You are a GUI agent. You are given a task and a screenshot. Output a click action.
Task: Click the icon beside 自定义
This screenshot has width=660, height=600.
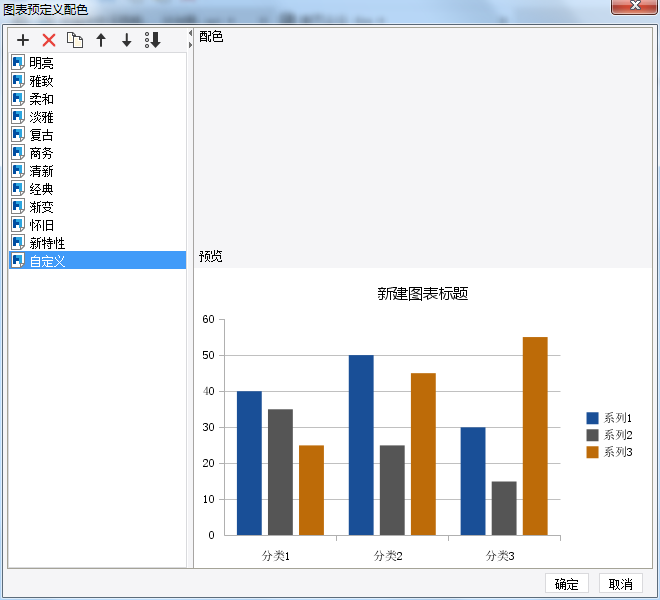tap(18, 261)
